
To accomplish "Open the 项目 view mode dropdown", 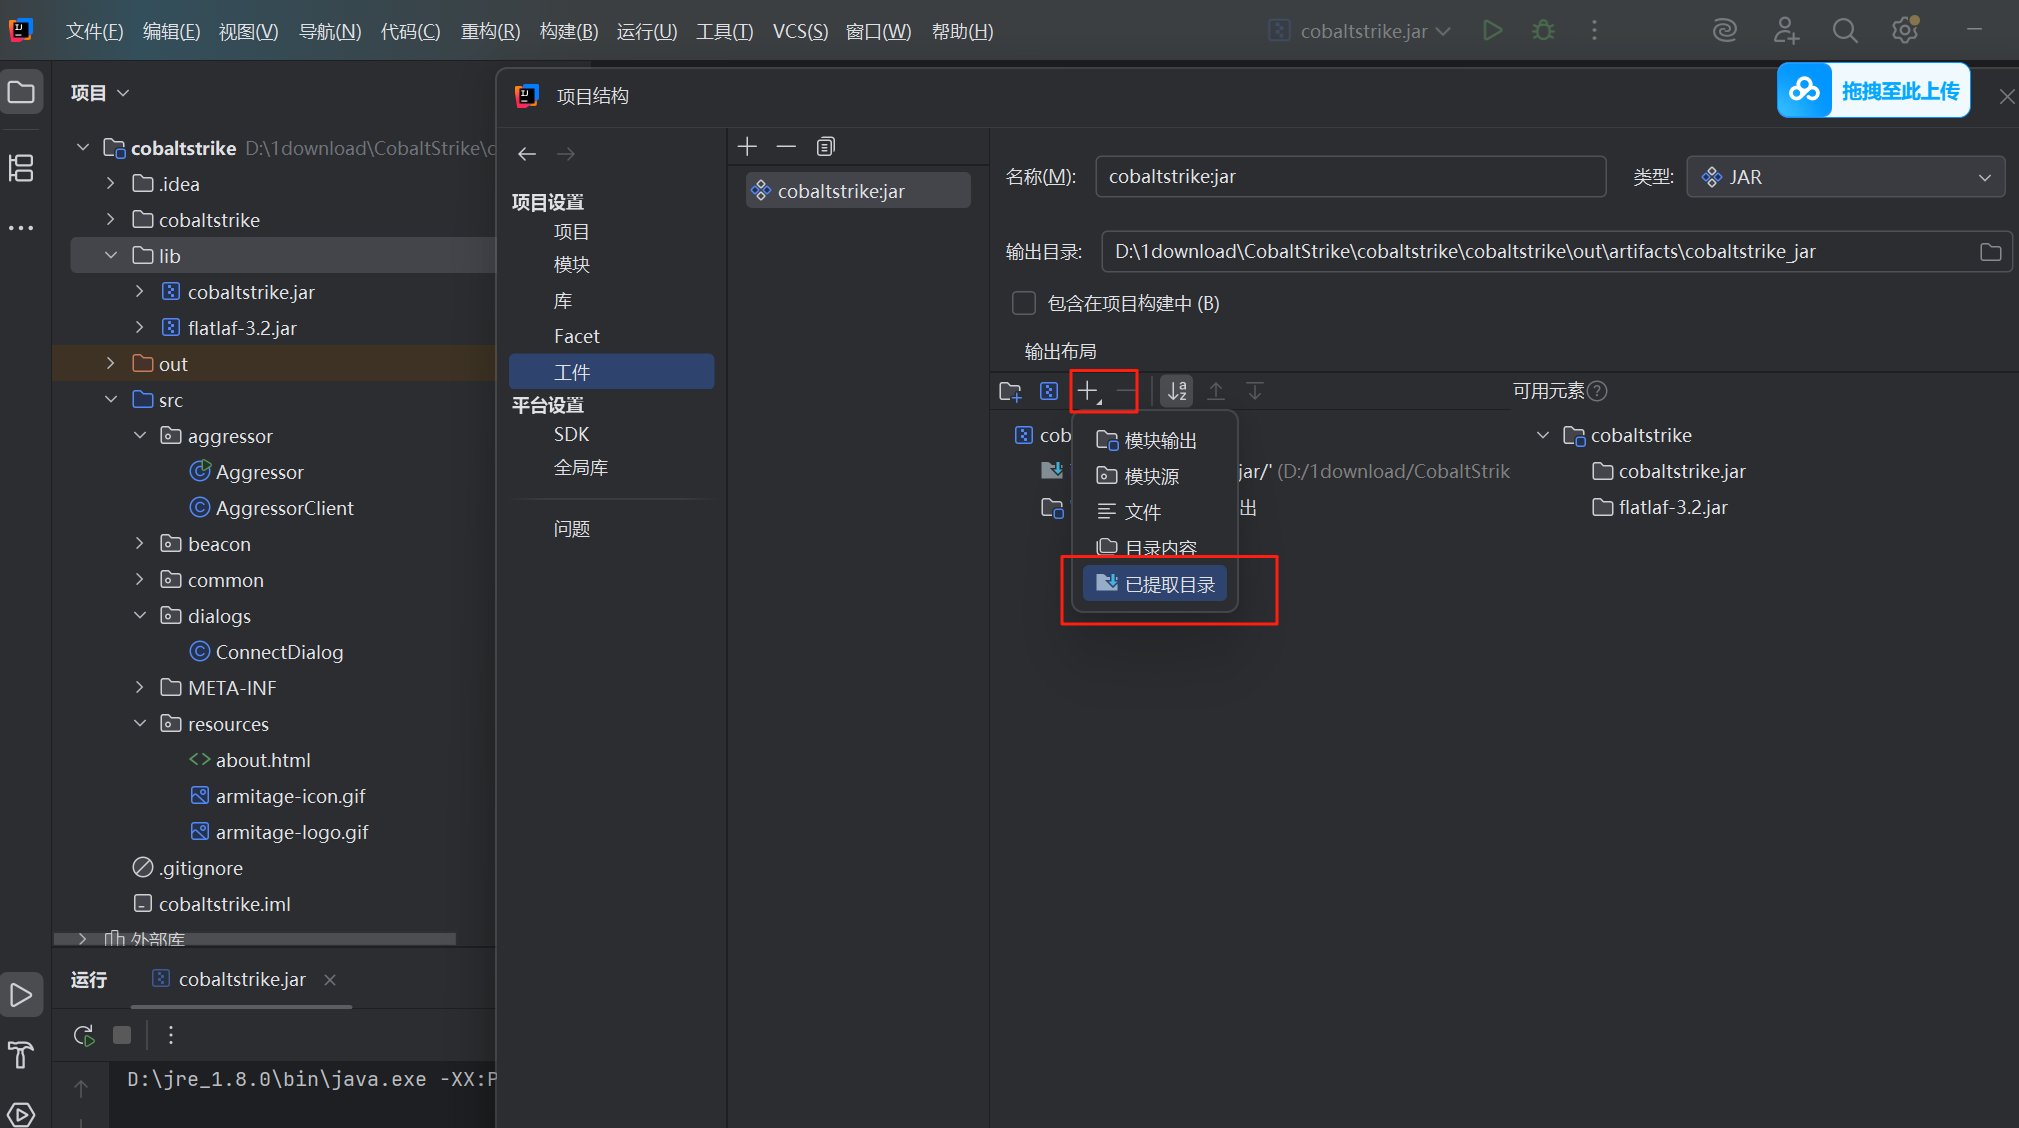I will (x=100, y=93).
